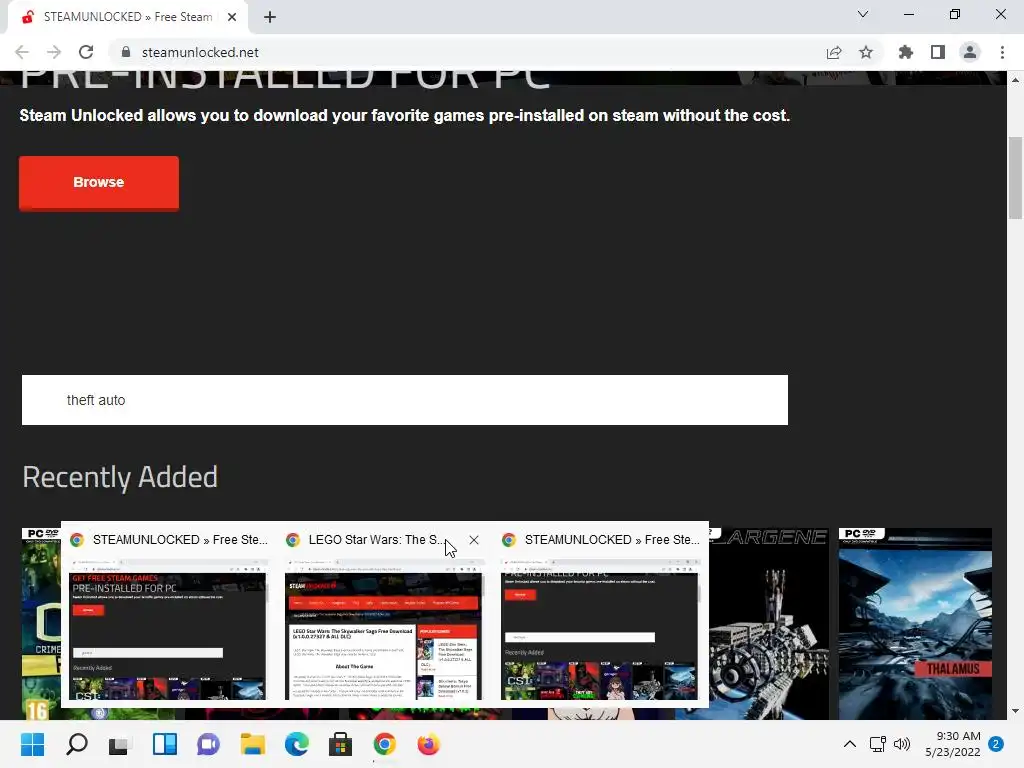View site security lock info
Screen dimensions: 1024x768
click(x=126, y=52)
